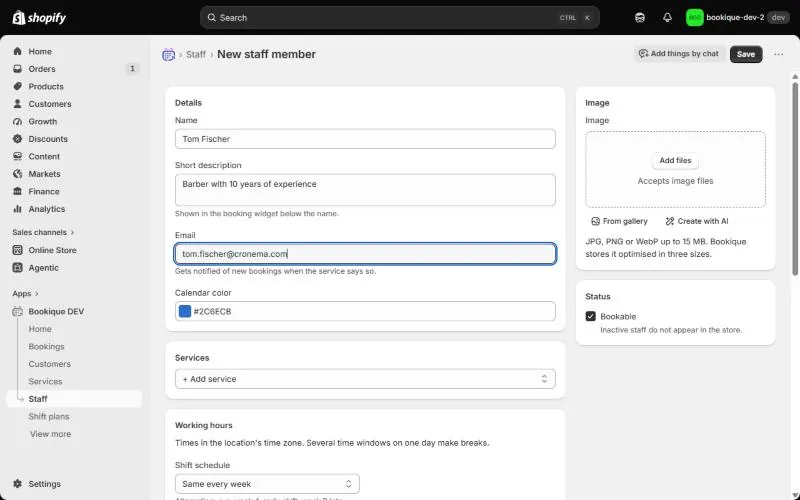Click the Content icon in sidebar
The image size is (800, 500).
tap(18, 156)
